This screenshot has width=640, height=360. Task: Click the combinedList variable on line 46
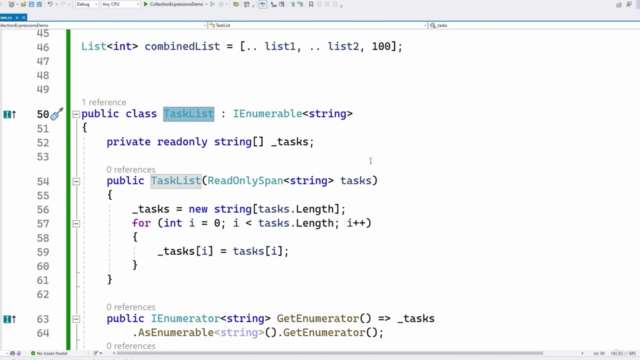coord(182,47)
